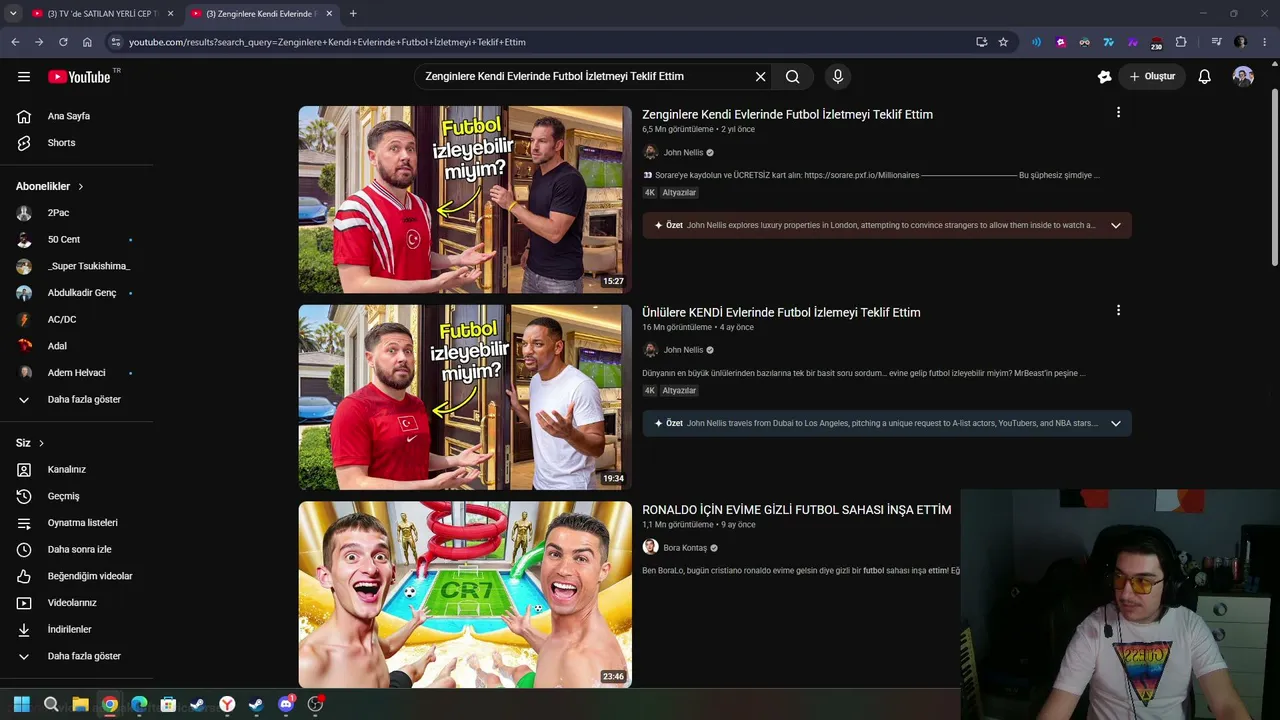Viewport: 1280px width, 720px height.
Task: Open the install app icon in address bar
Action: [981, 42]
